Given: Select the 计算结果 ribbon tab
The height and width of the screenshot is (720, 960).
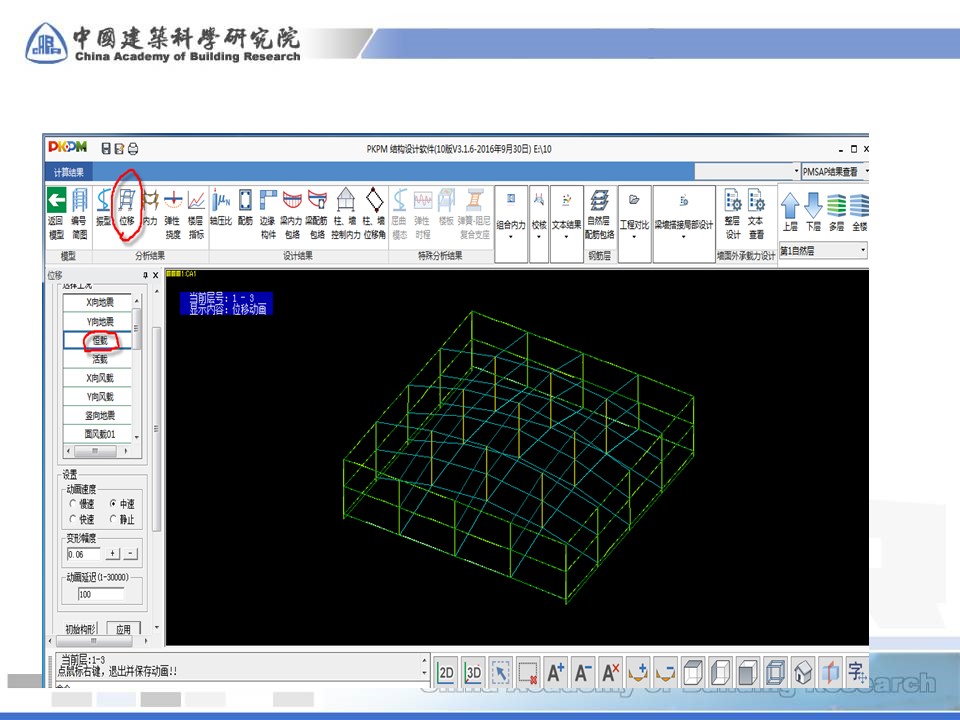Looking at the screenshot, I should (x=68, y=173).
